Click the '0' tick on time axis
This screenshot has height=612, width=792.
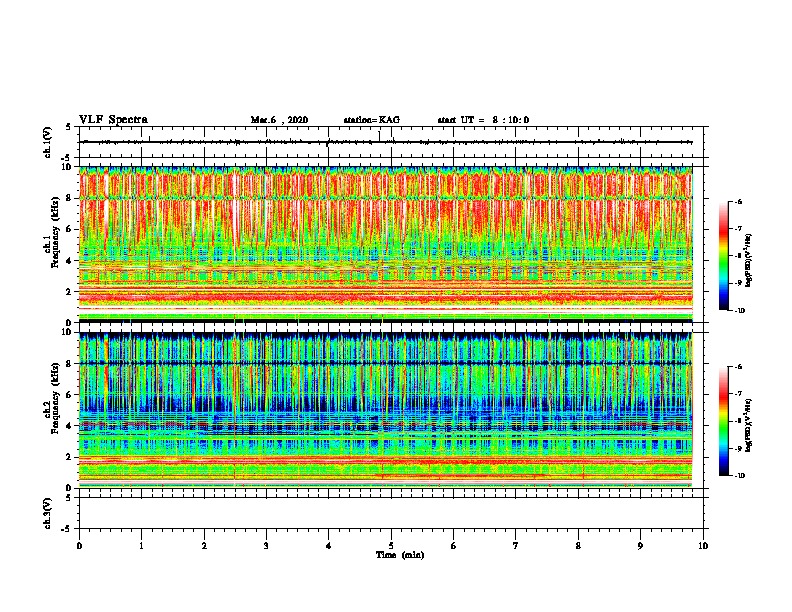click(x=79, y=546)
